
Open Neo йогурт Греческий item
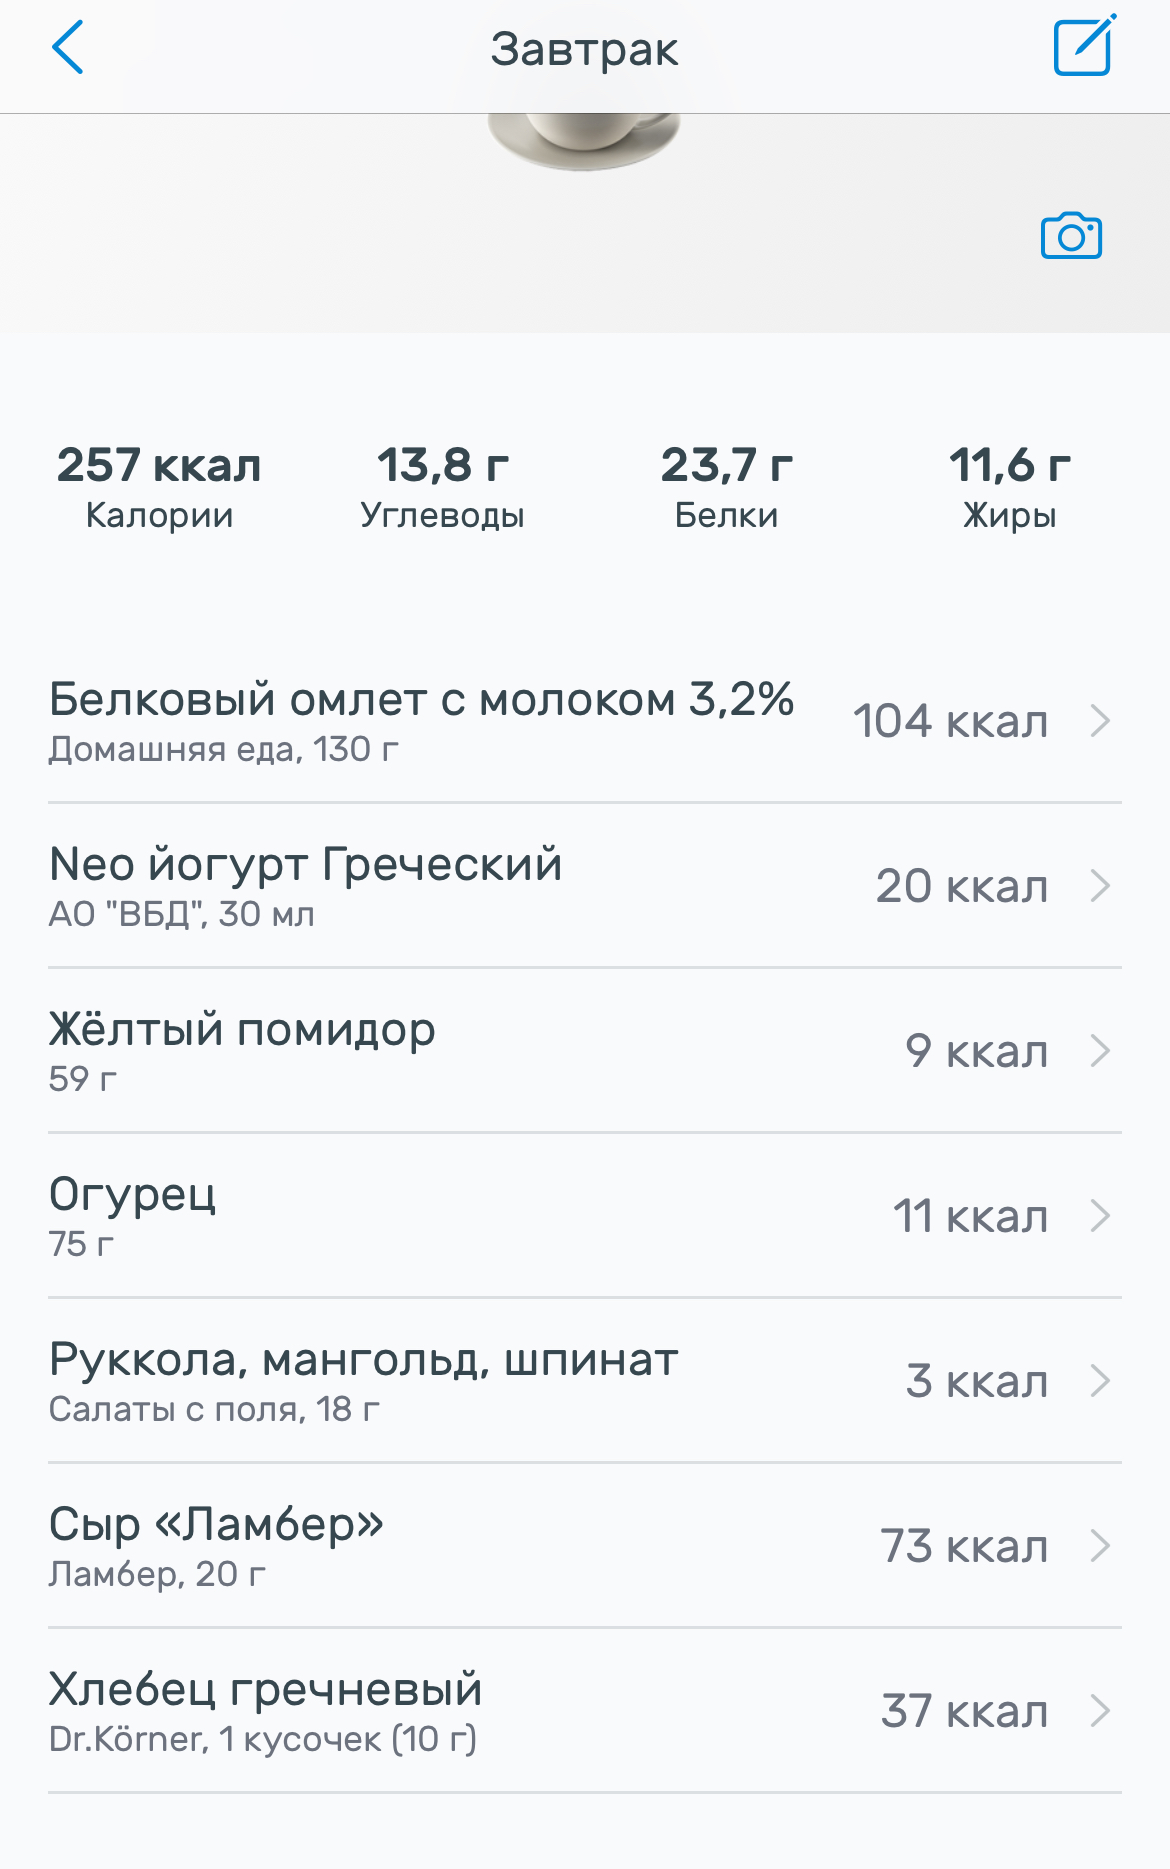click(305, 885)
